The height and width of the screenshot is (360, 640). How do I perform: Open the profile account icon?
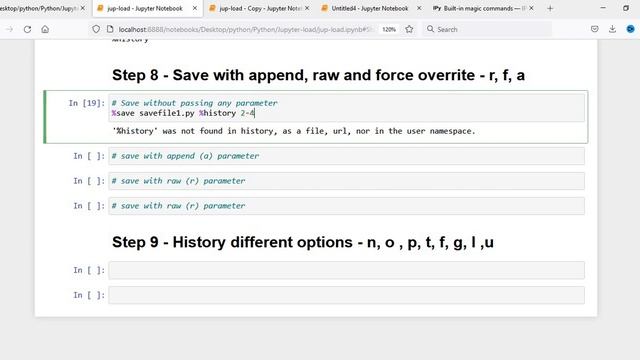631,29
